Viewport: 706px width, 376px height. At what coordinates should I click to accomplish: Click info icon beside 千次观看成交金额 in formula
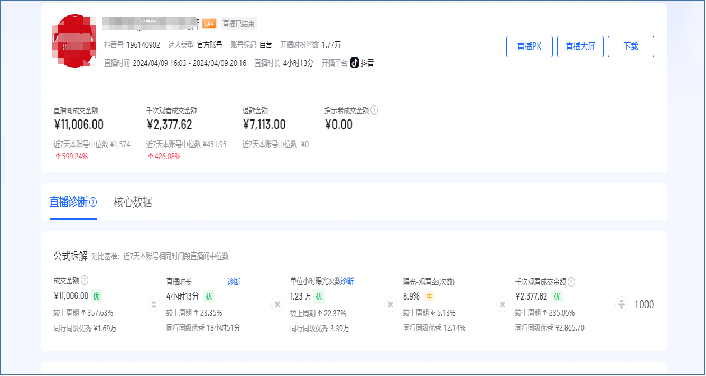(x=572, y=282)
